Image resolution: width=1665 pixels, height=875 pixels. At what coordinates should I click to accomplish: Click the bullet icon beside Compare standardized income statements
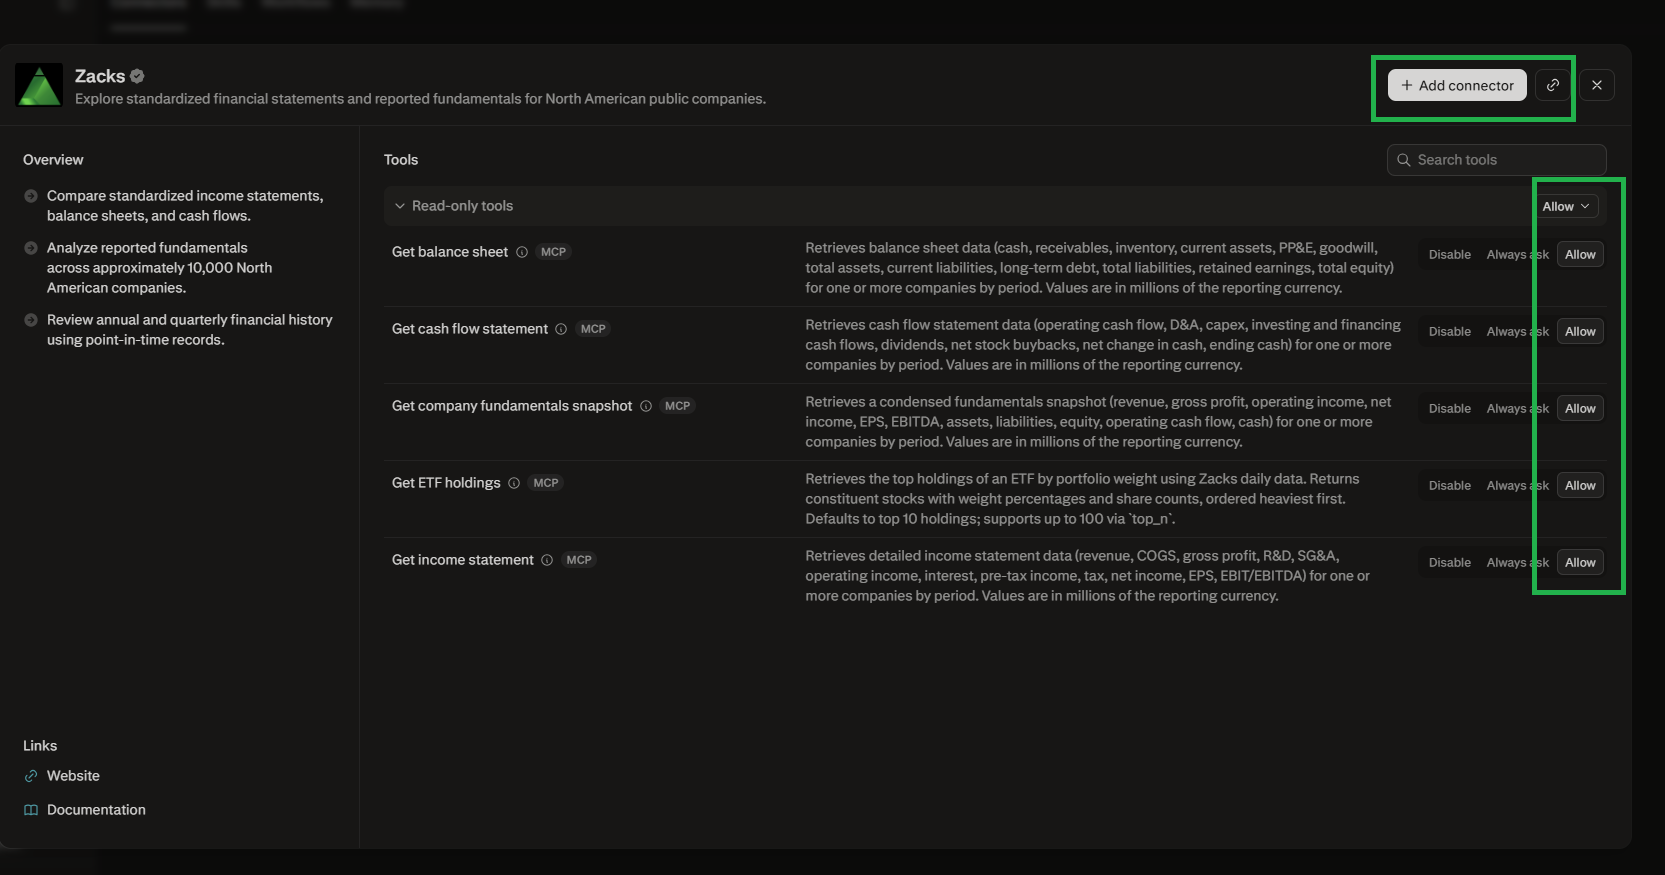point(31,196)
